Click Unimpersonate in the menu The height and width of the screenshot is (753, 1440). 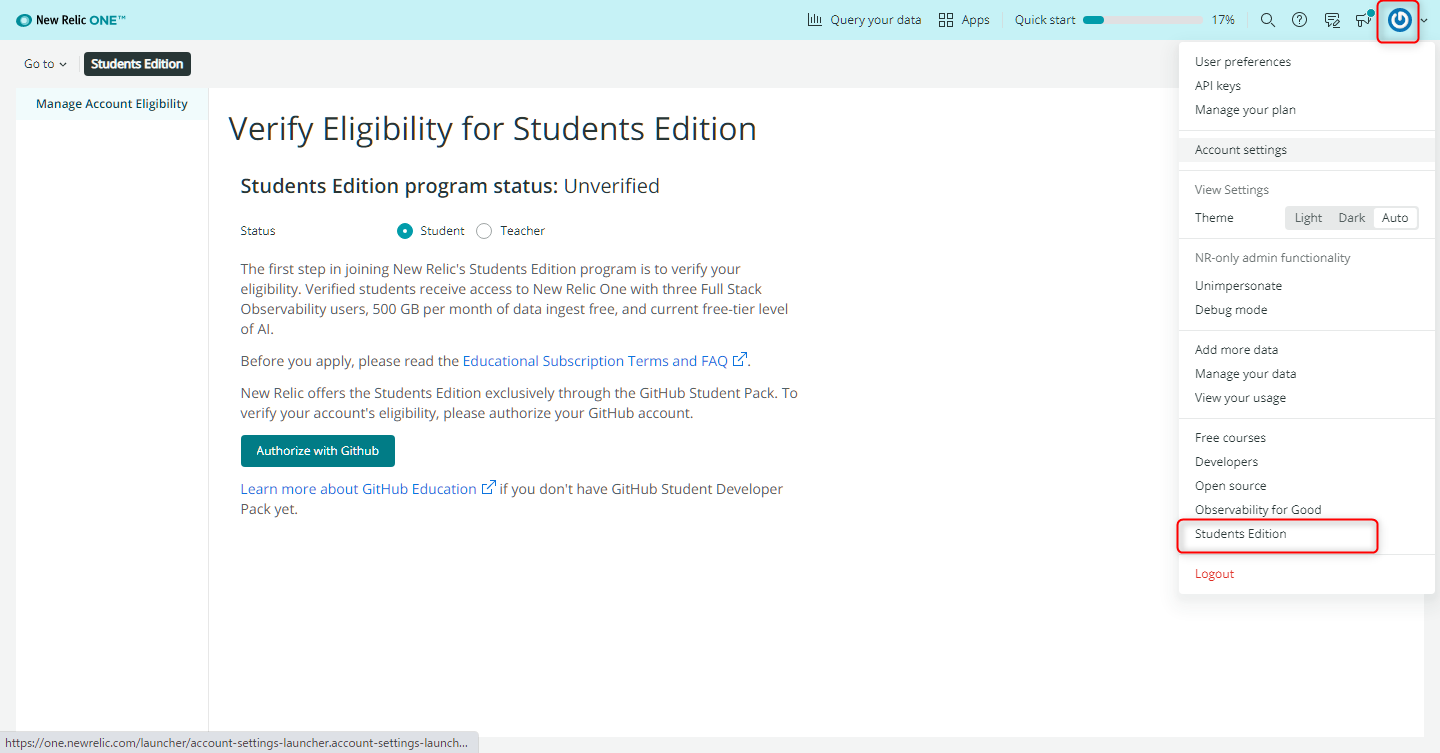click(x=1238, y=286)
